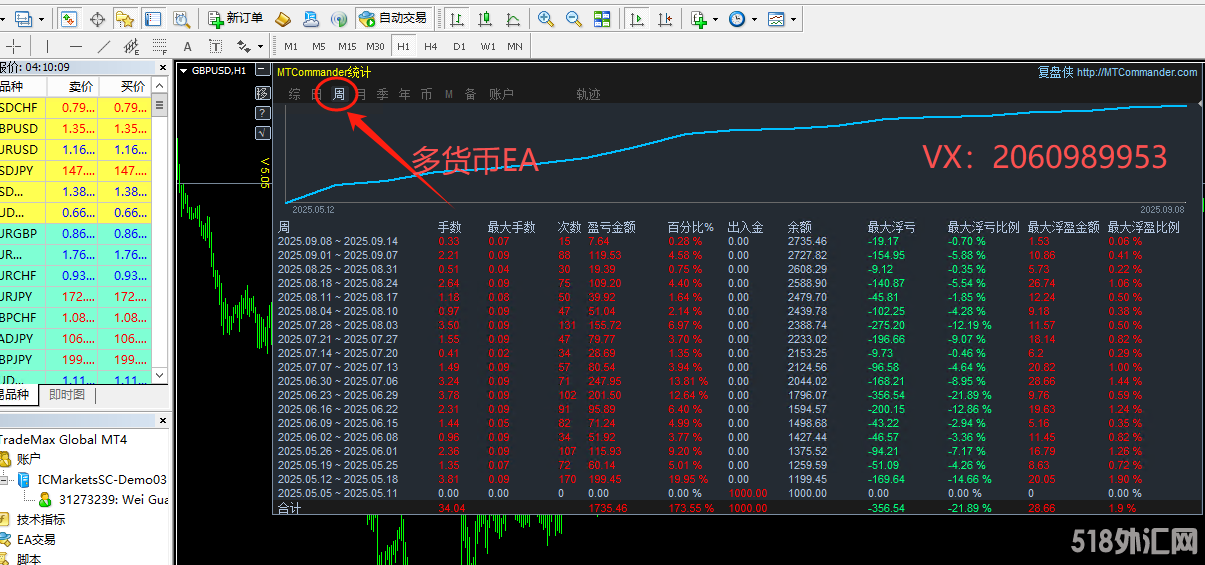Screen dimensions: 1205x565
Task: Collapse panel with the − button on chart
Action: 263,71
